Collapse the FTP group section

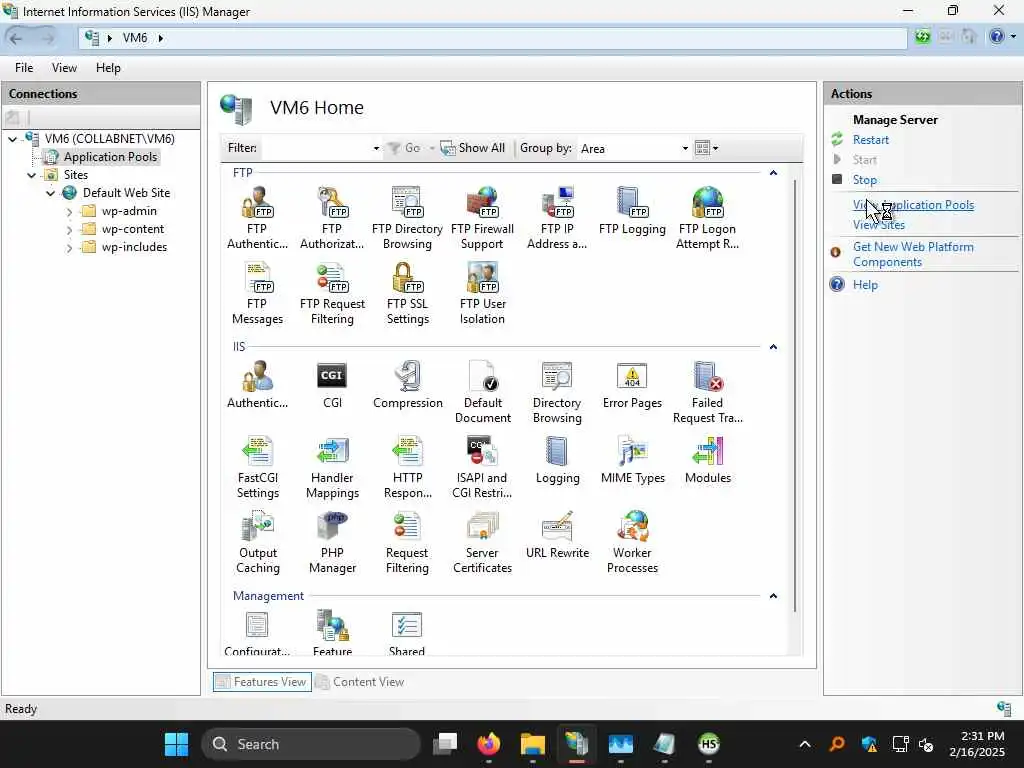(x=773, y=173)
